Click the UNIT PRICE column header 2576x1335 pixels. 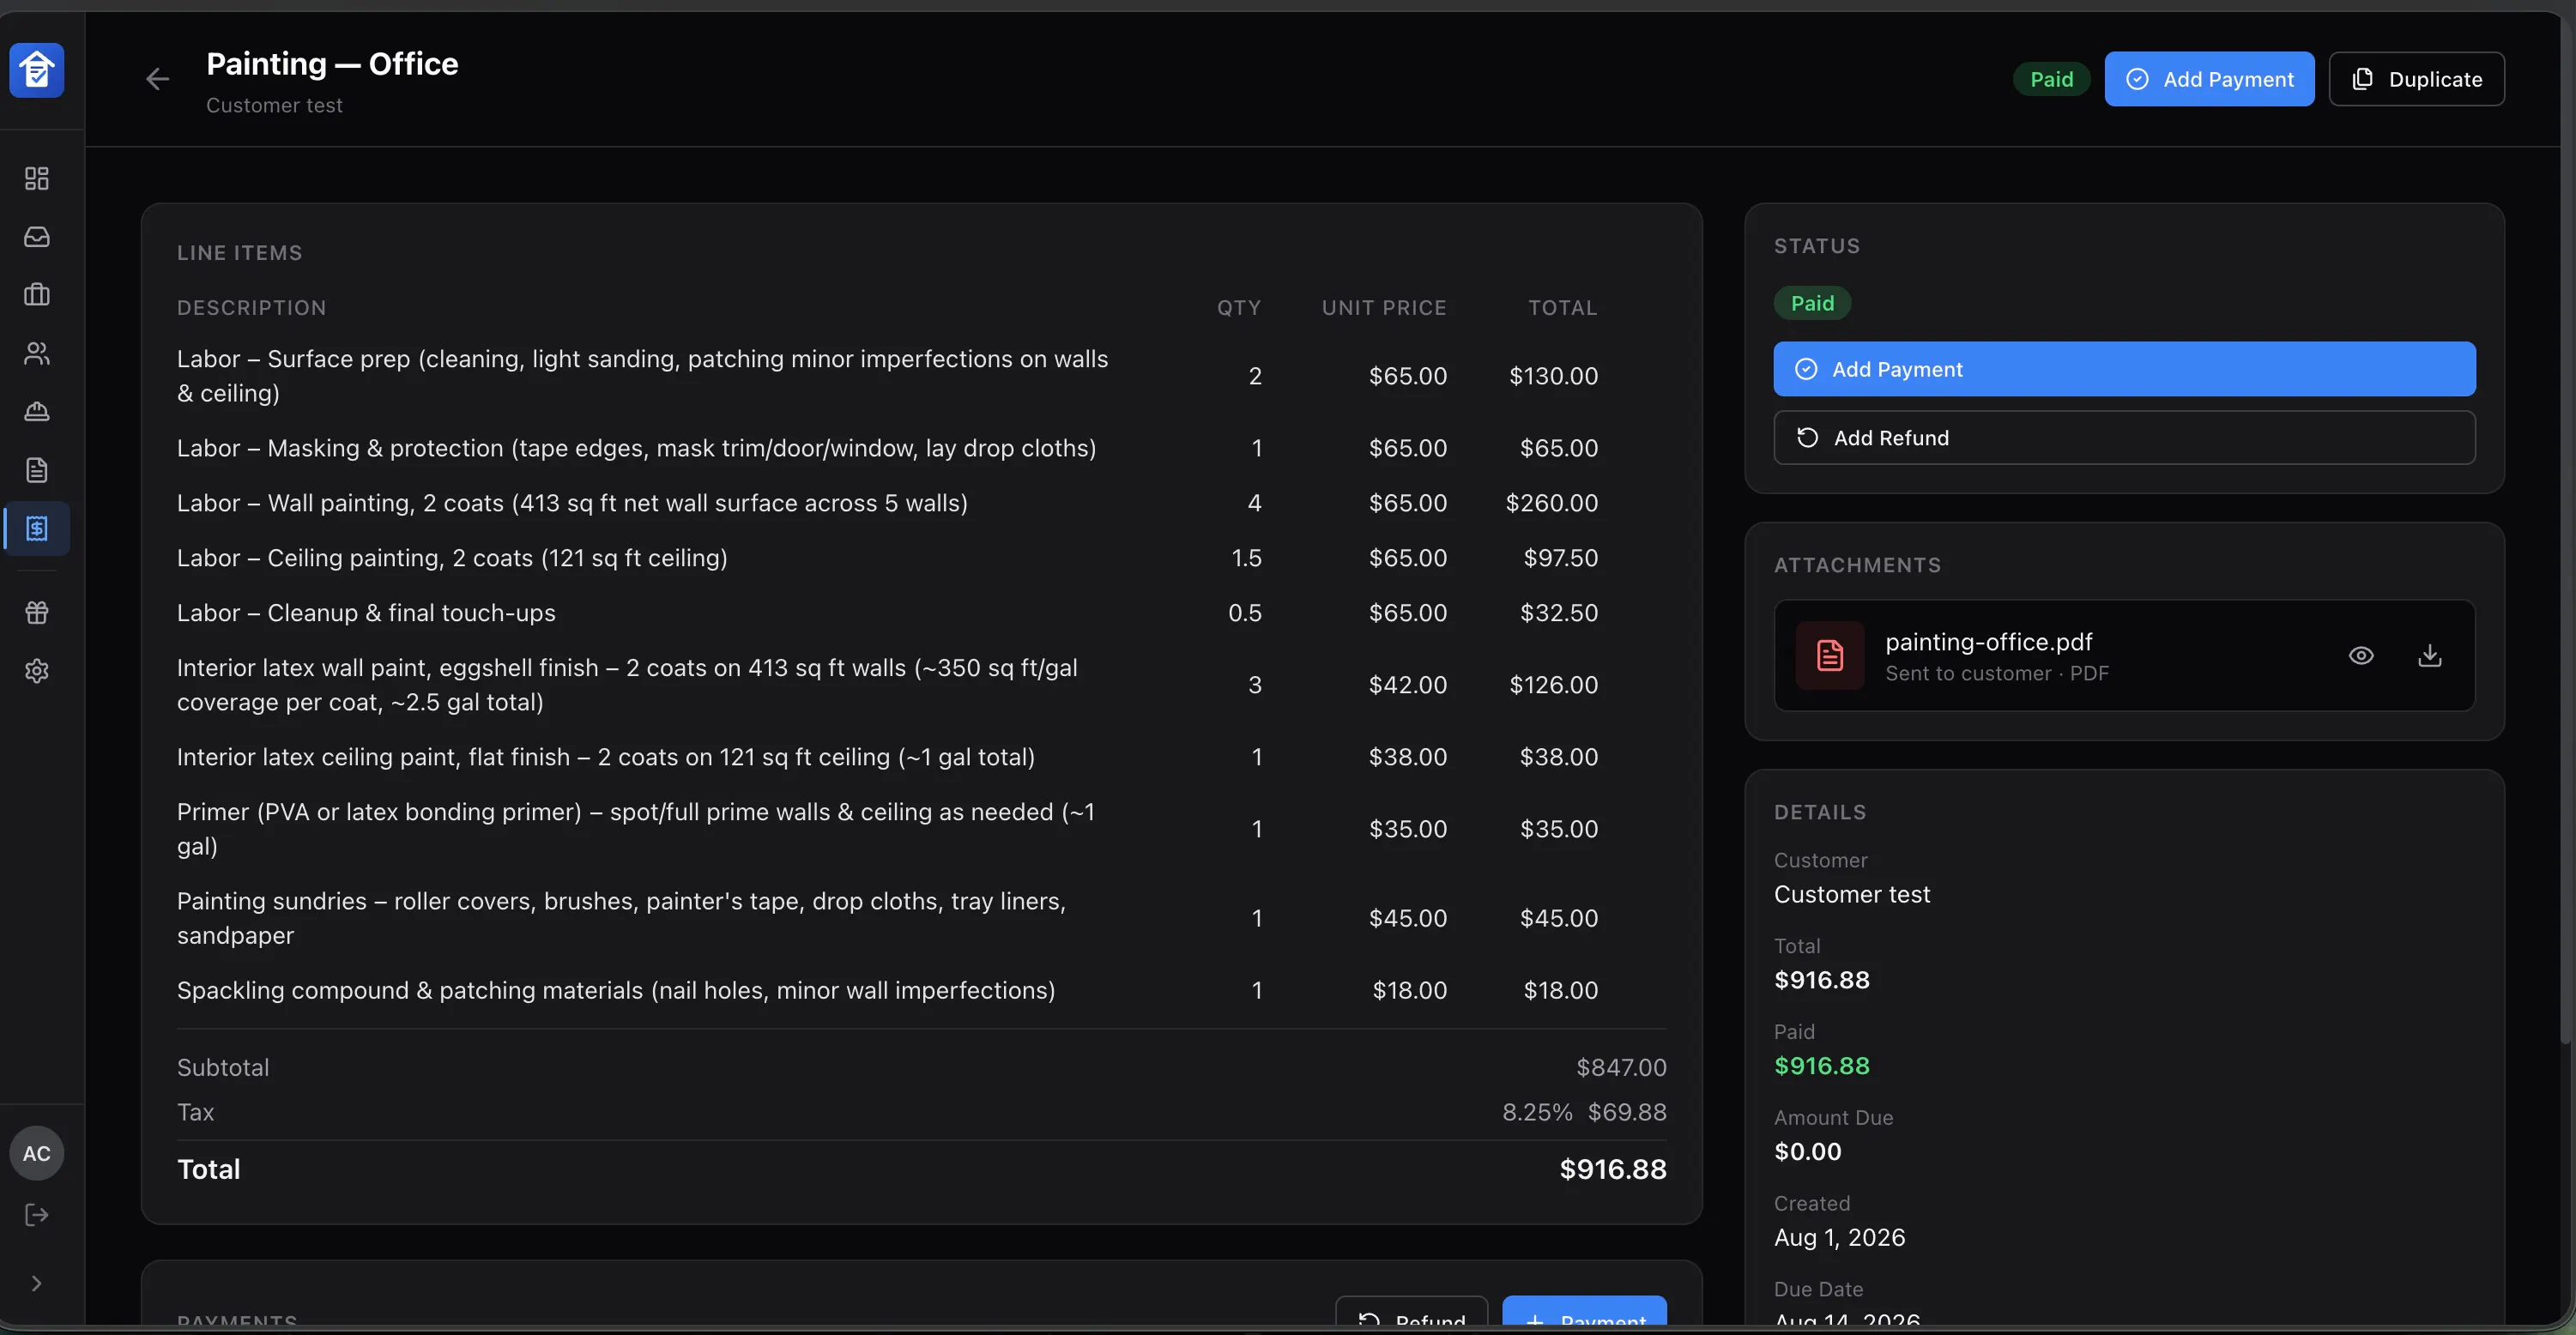click(1384, 308)
